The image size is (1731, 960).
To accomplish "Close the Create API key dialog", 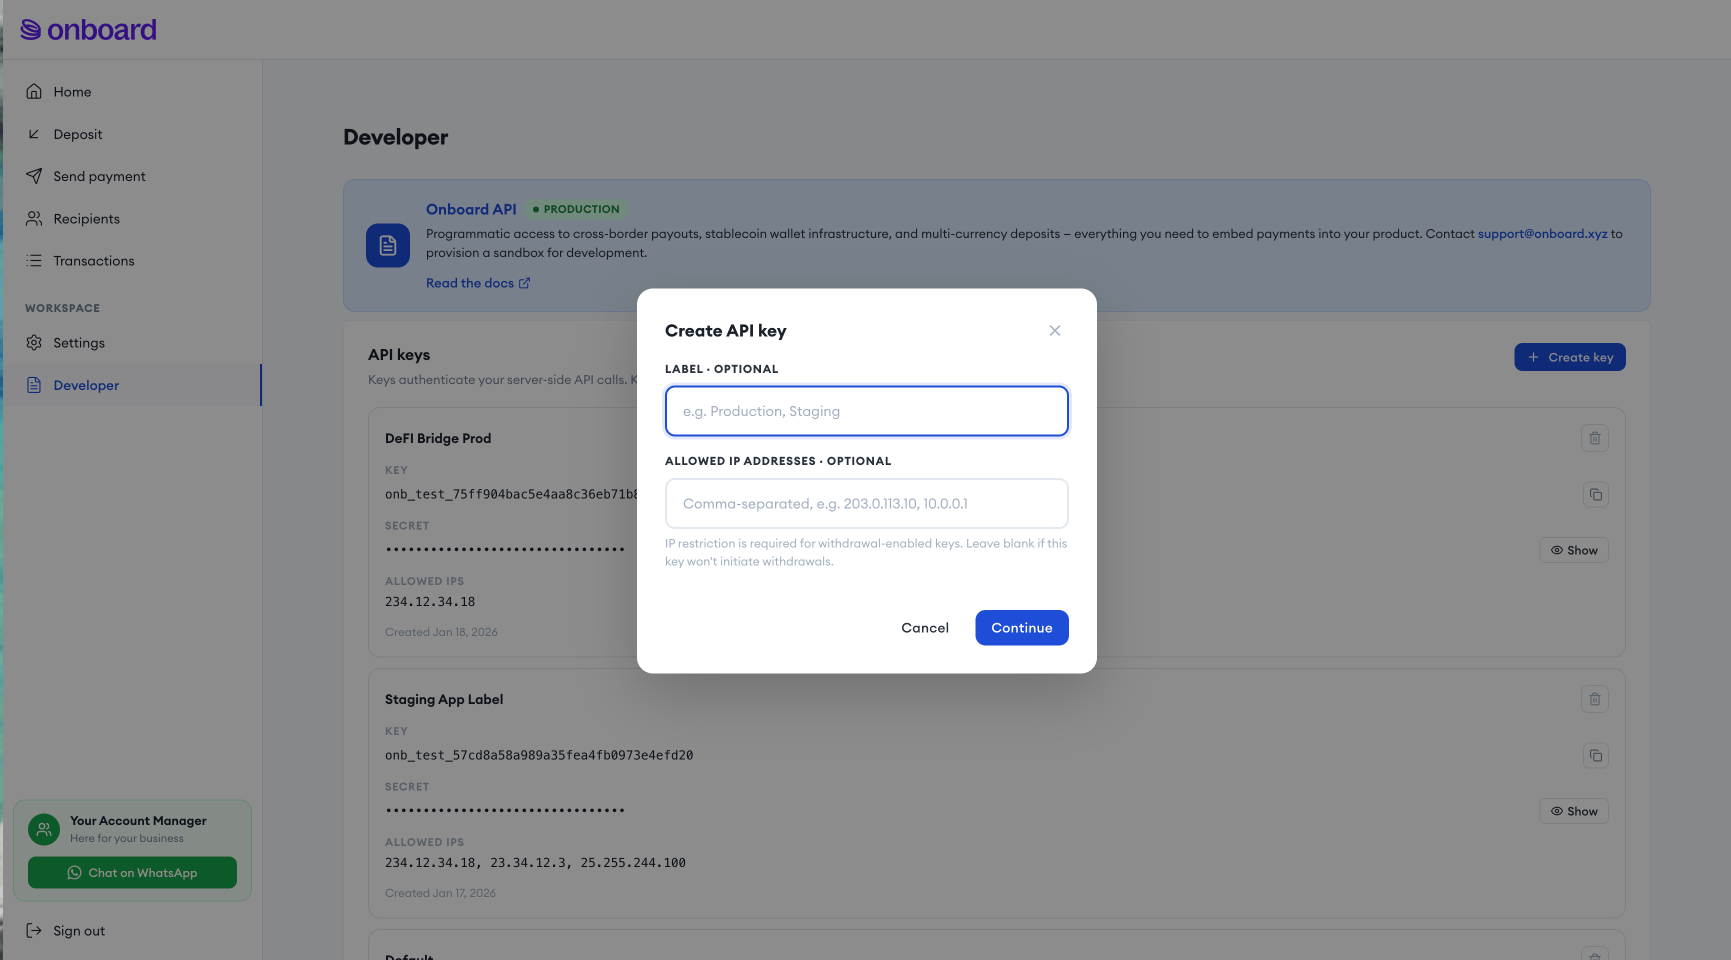I will [x=1055, y=331].
